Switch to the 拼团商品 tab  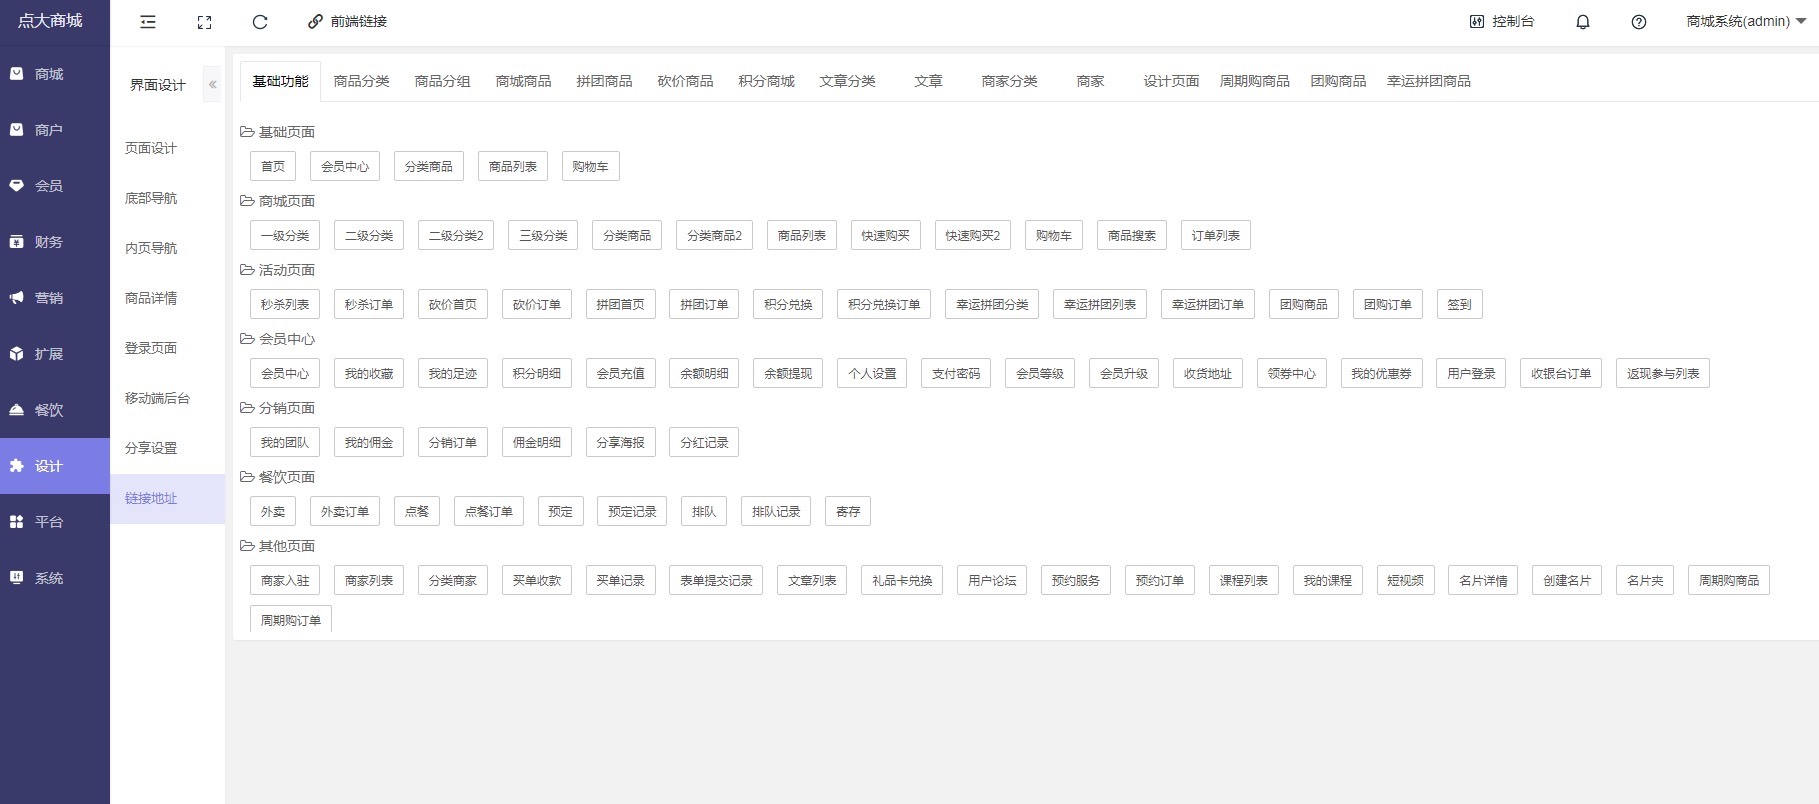605,81
